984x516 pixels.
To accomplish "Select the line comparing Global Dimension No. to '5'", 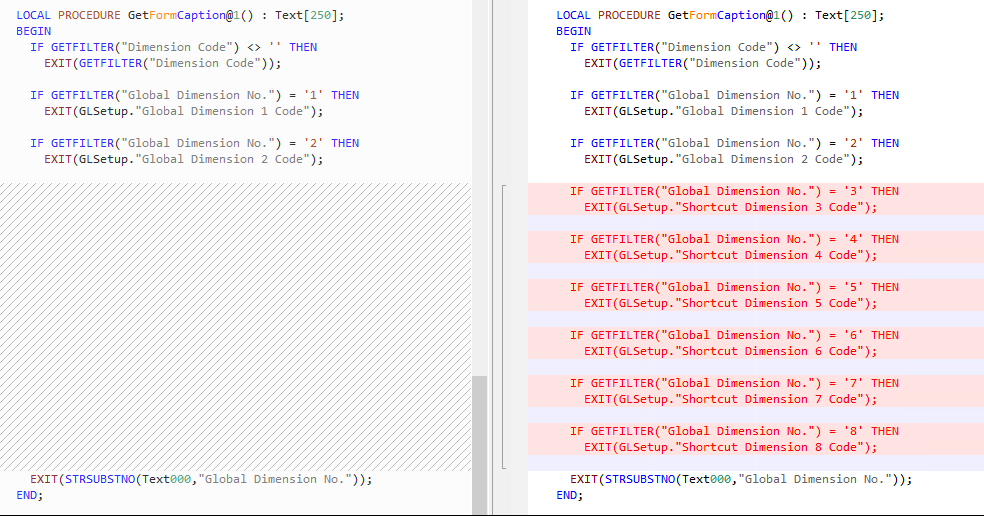I will pos(734,288).
